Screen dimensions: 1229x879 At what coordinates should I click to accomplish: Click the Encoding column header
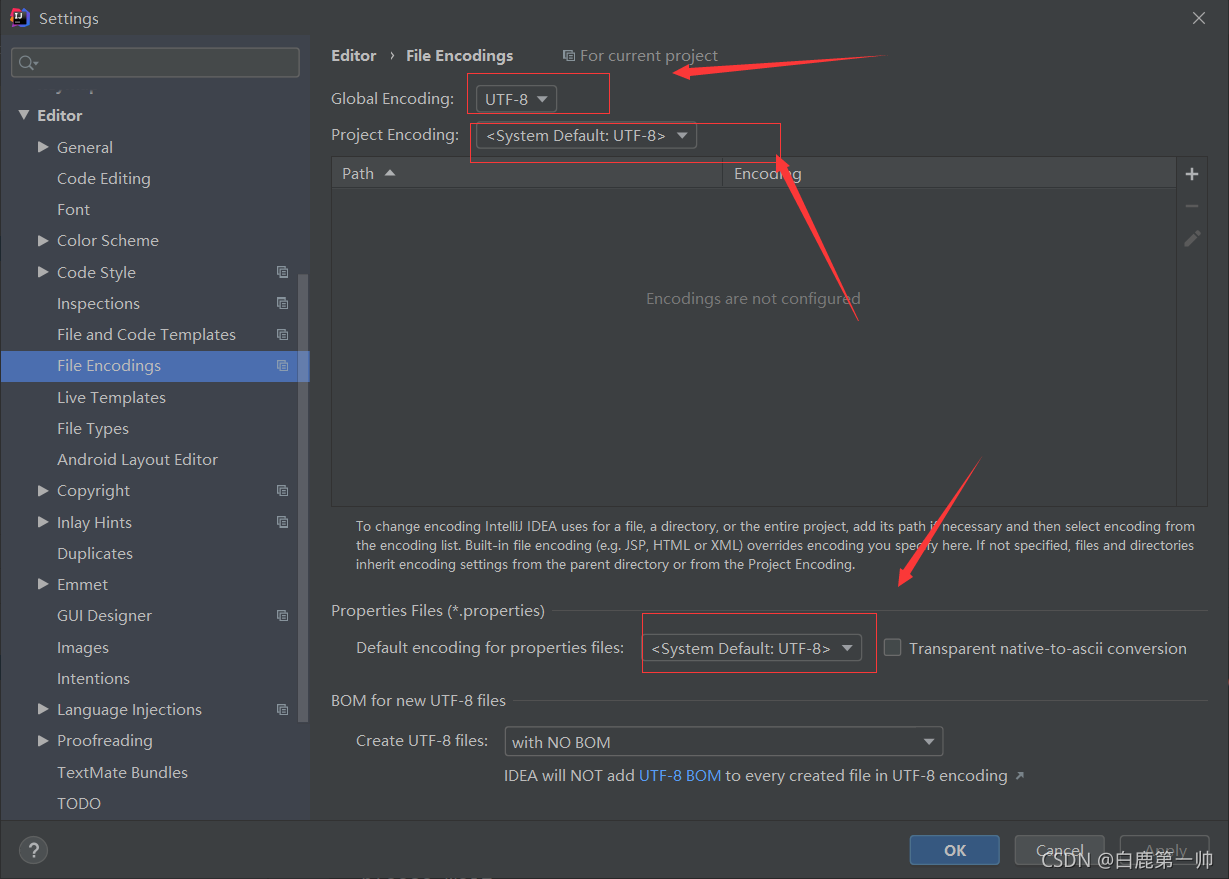pyautogui.click(x=949, y=173)
